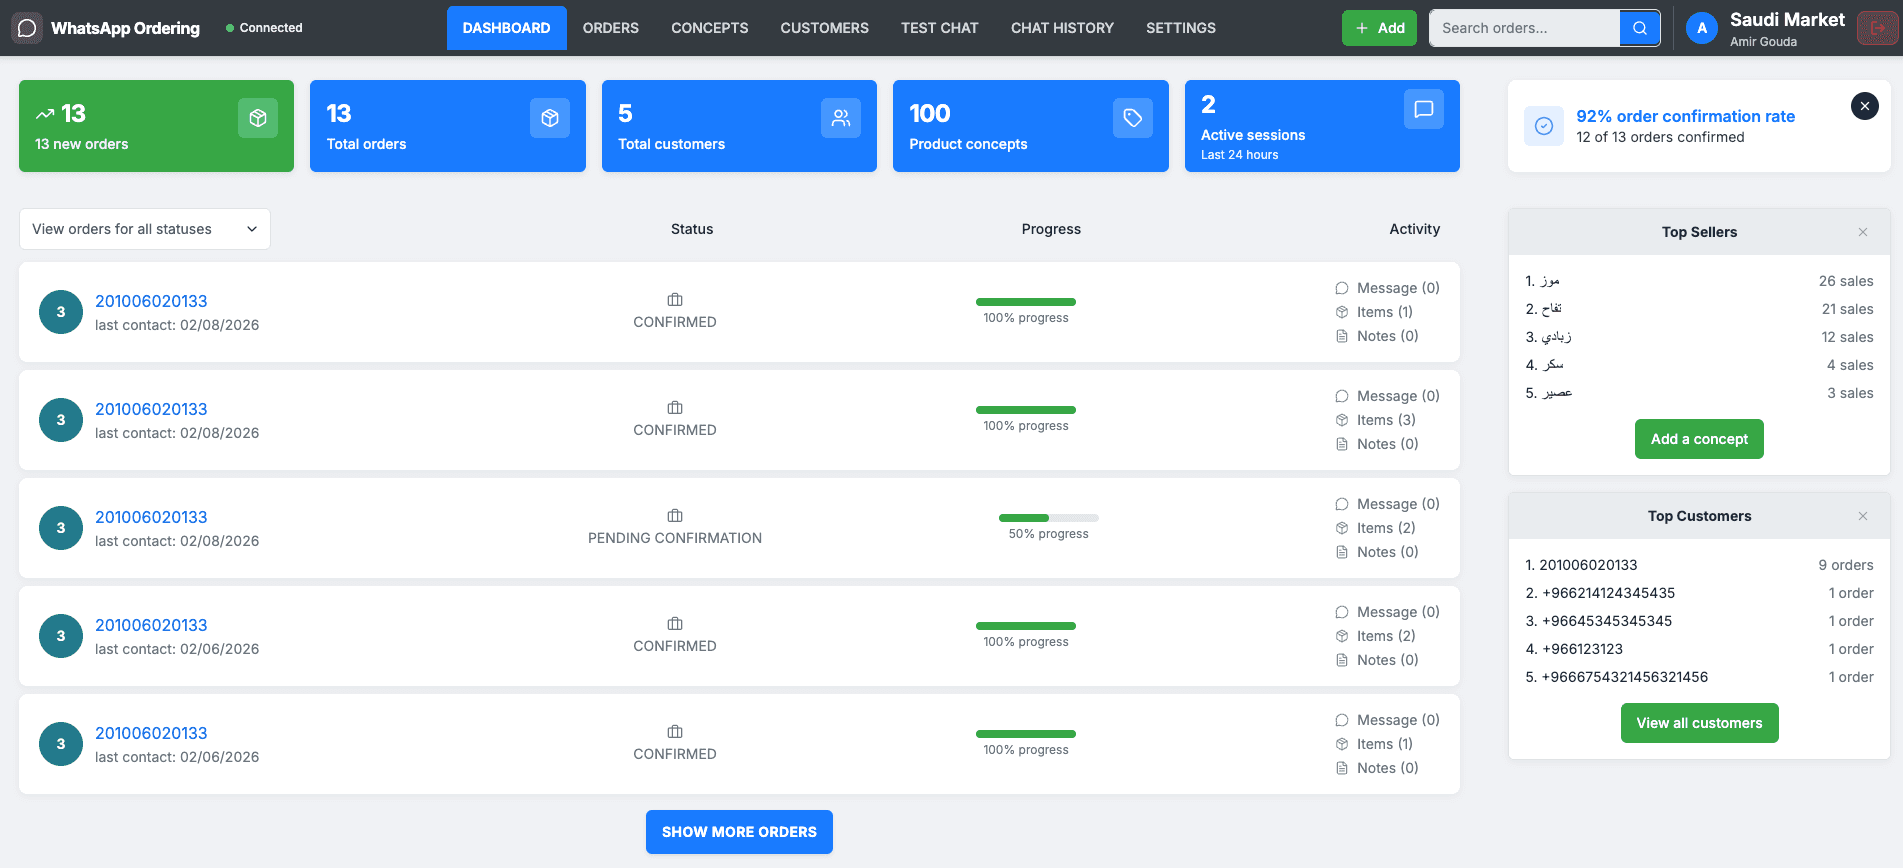Open the 2 Active sessions card
1903x868 pixels.
(x=1322, y=126)
